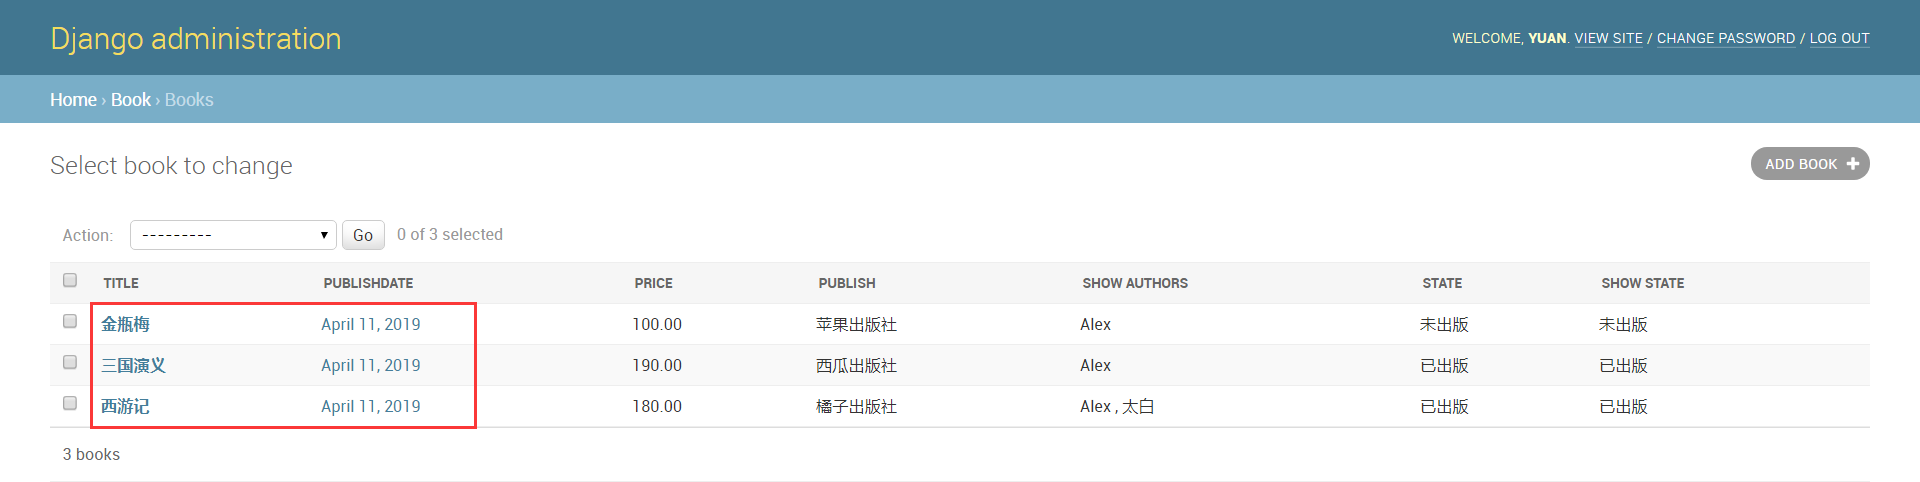1920x482 pixels.
Task: Select the 三国演义 row checkbox
Action: 70,362
